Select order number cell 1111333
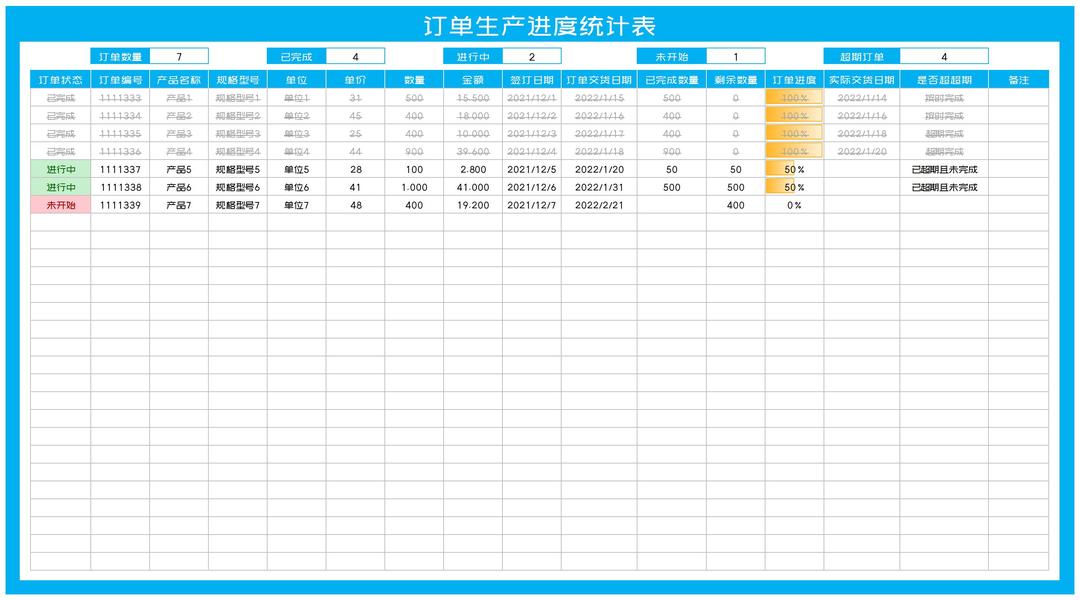 pos(121,98)
